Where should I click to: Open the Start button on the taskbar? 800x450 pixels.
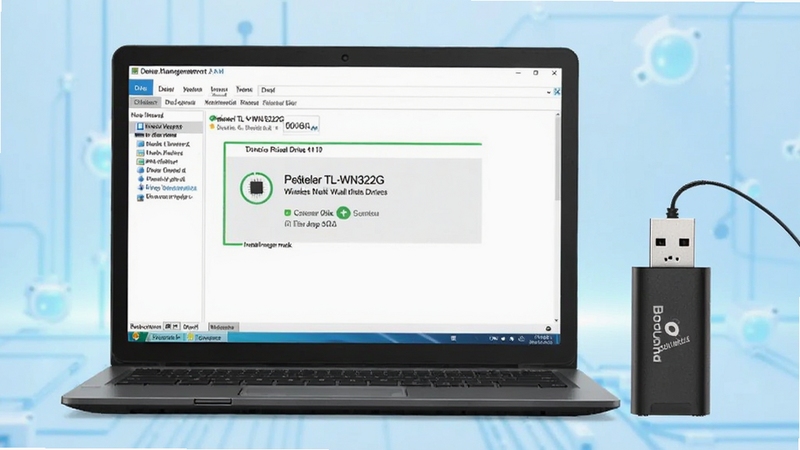[x=136, y=337]
